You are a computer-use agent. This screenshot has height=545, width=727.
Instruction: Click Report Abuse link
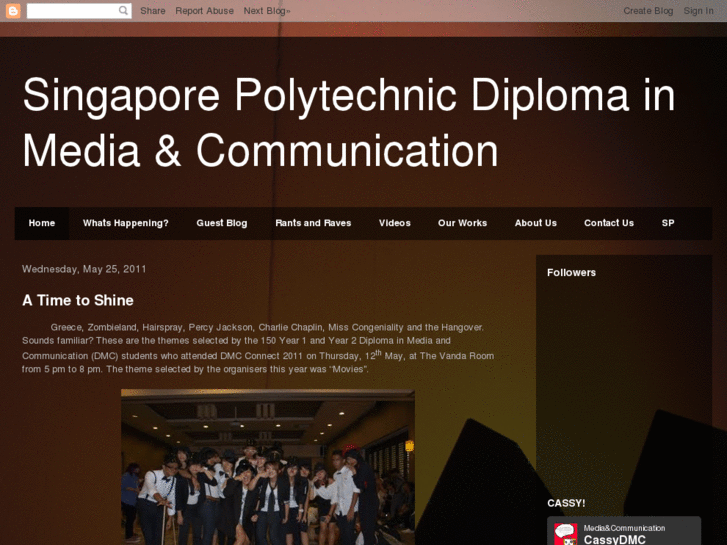coord(204,11)
